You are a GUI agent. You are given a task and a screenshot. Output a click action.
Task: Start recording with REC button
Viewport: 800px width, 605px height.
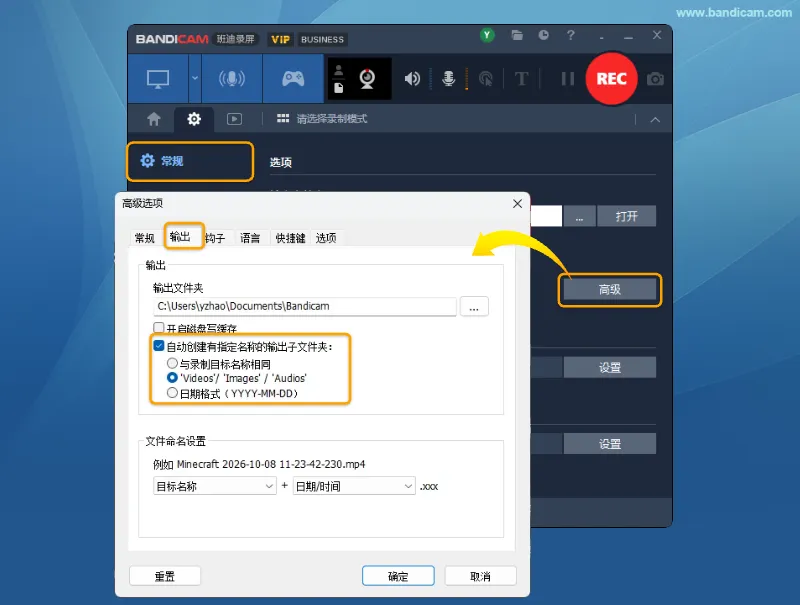click(611, 79)
